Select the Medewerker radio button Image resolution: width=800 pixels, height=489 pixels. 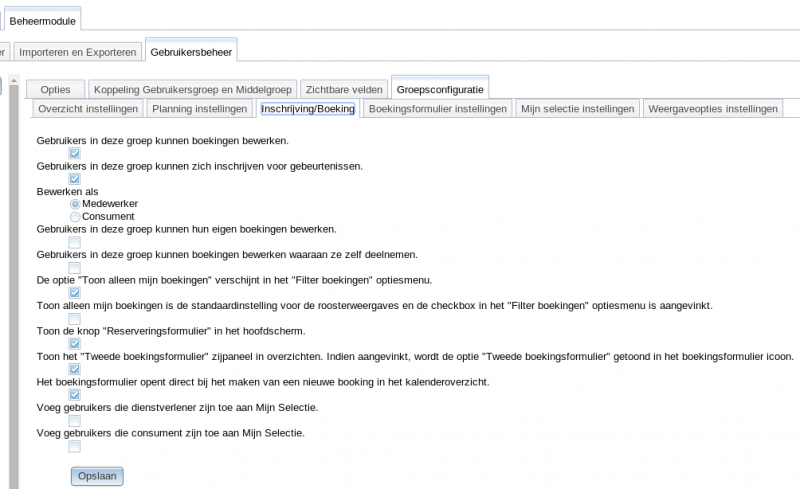tap(75, 204)
